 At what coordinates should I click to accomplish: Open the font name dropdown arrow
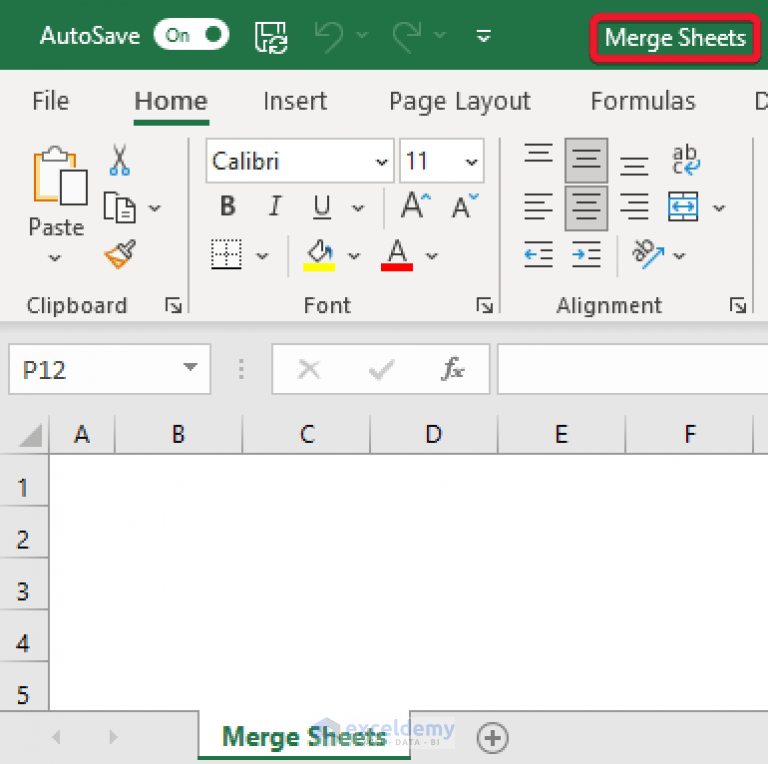[x=382, y=162]
